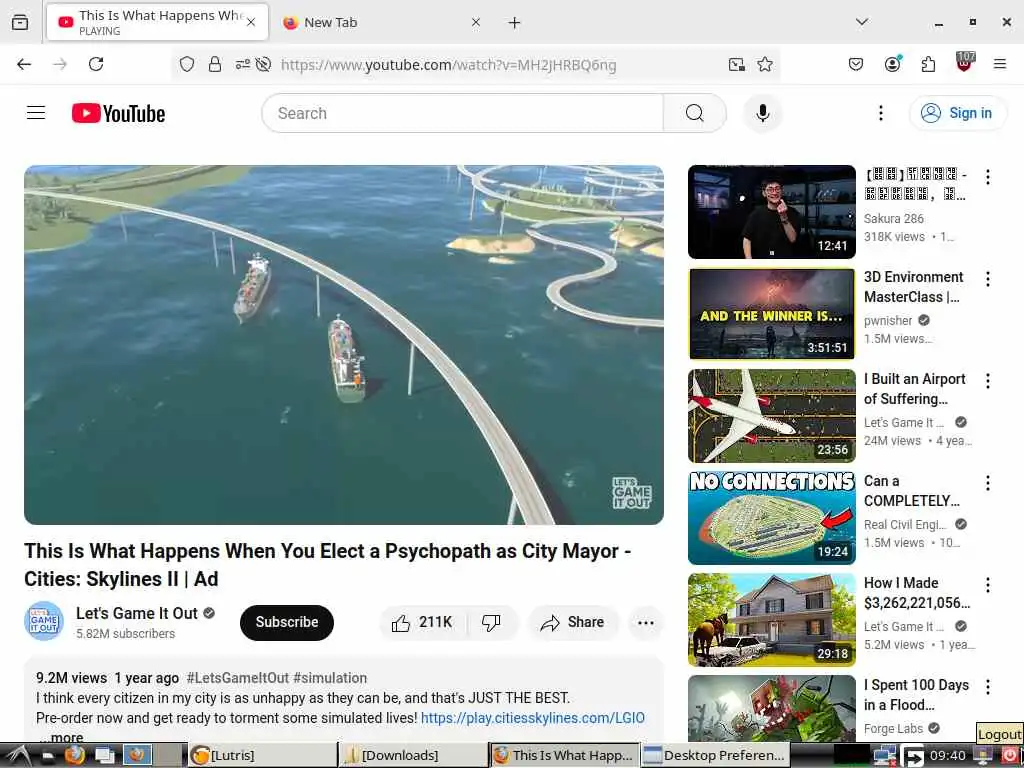Screen dimensions: 1024x768
Task: Open Let's Game It Out channel avatar
Action: coord(44,621)
